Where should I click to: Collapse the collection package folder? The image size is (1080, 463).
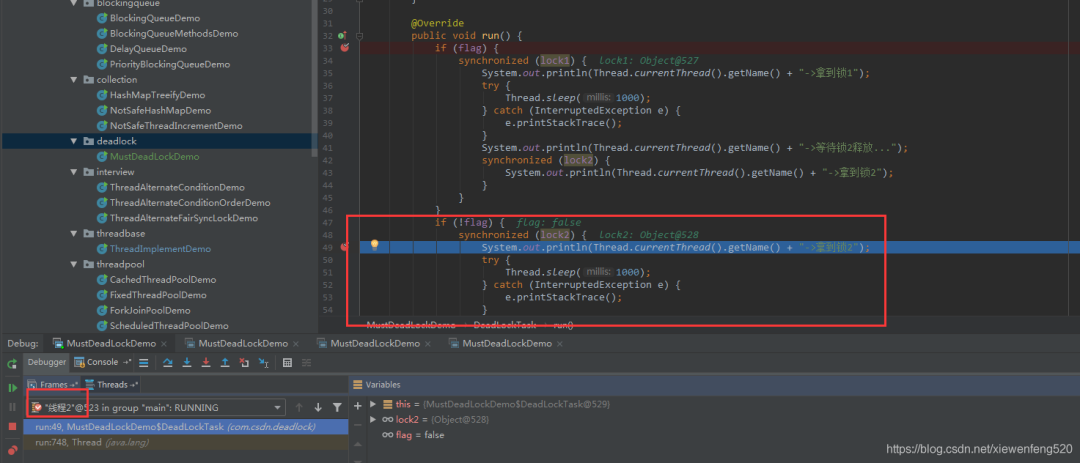74,79
